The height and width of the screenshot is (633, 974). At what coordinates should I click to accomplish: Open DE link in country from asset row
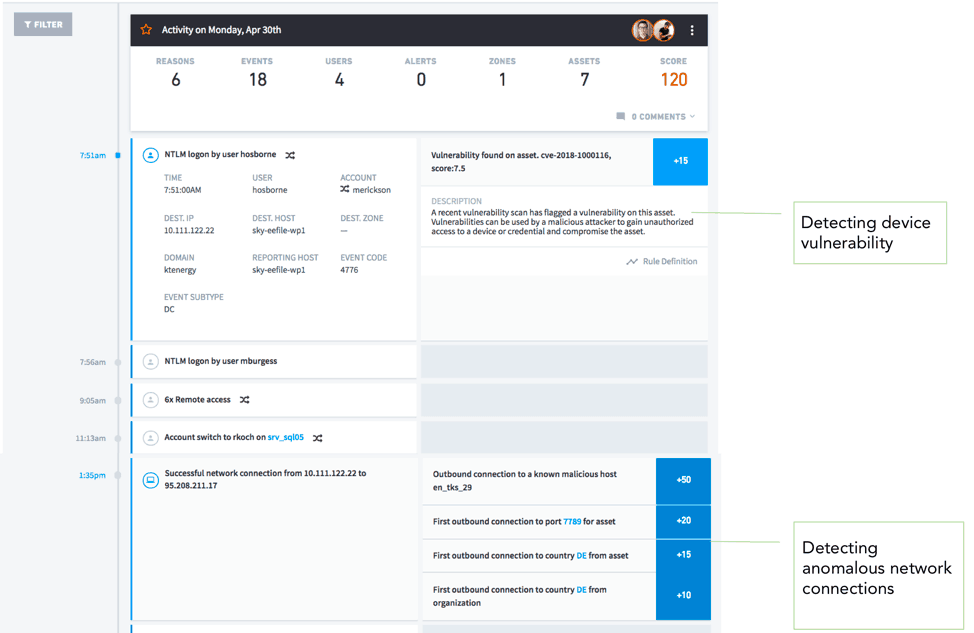point(581,556)
